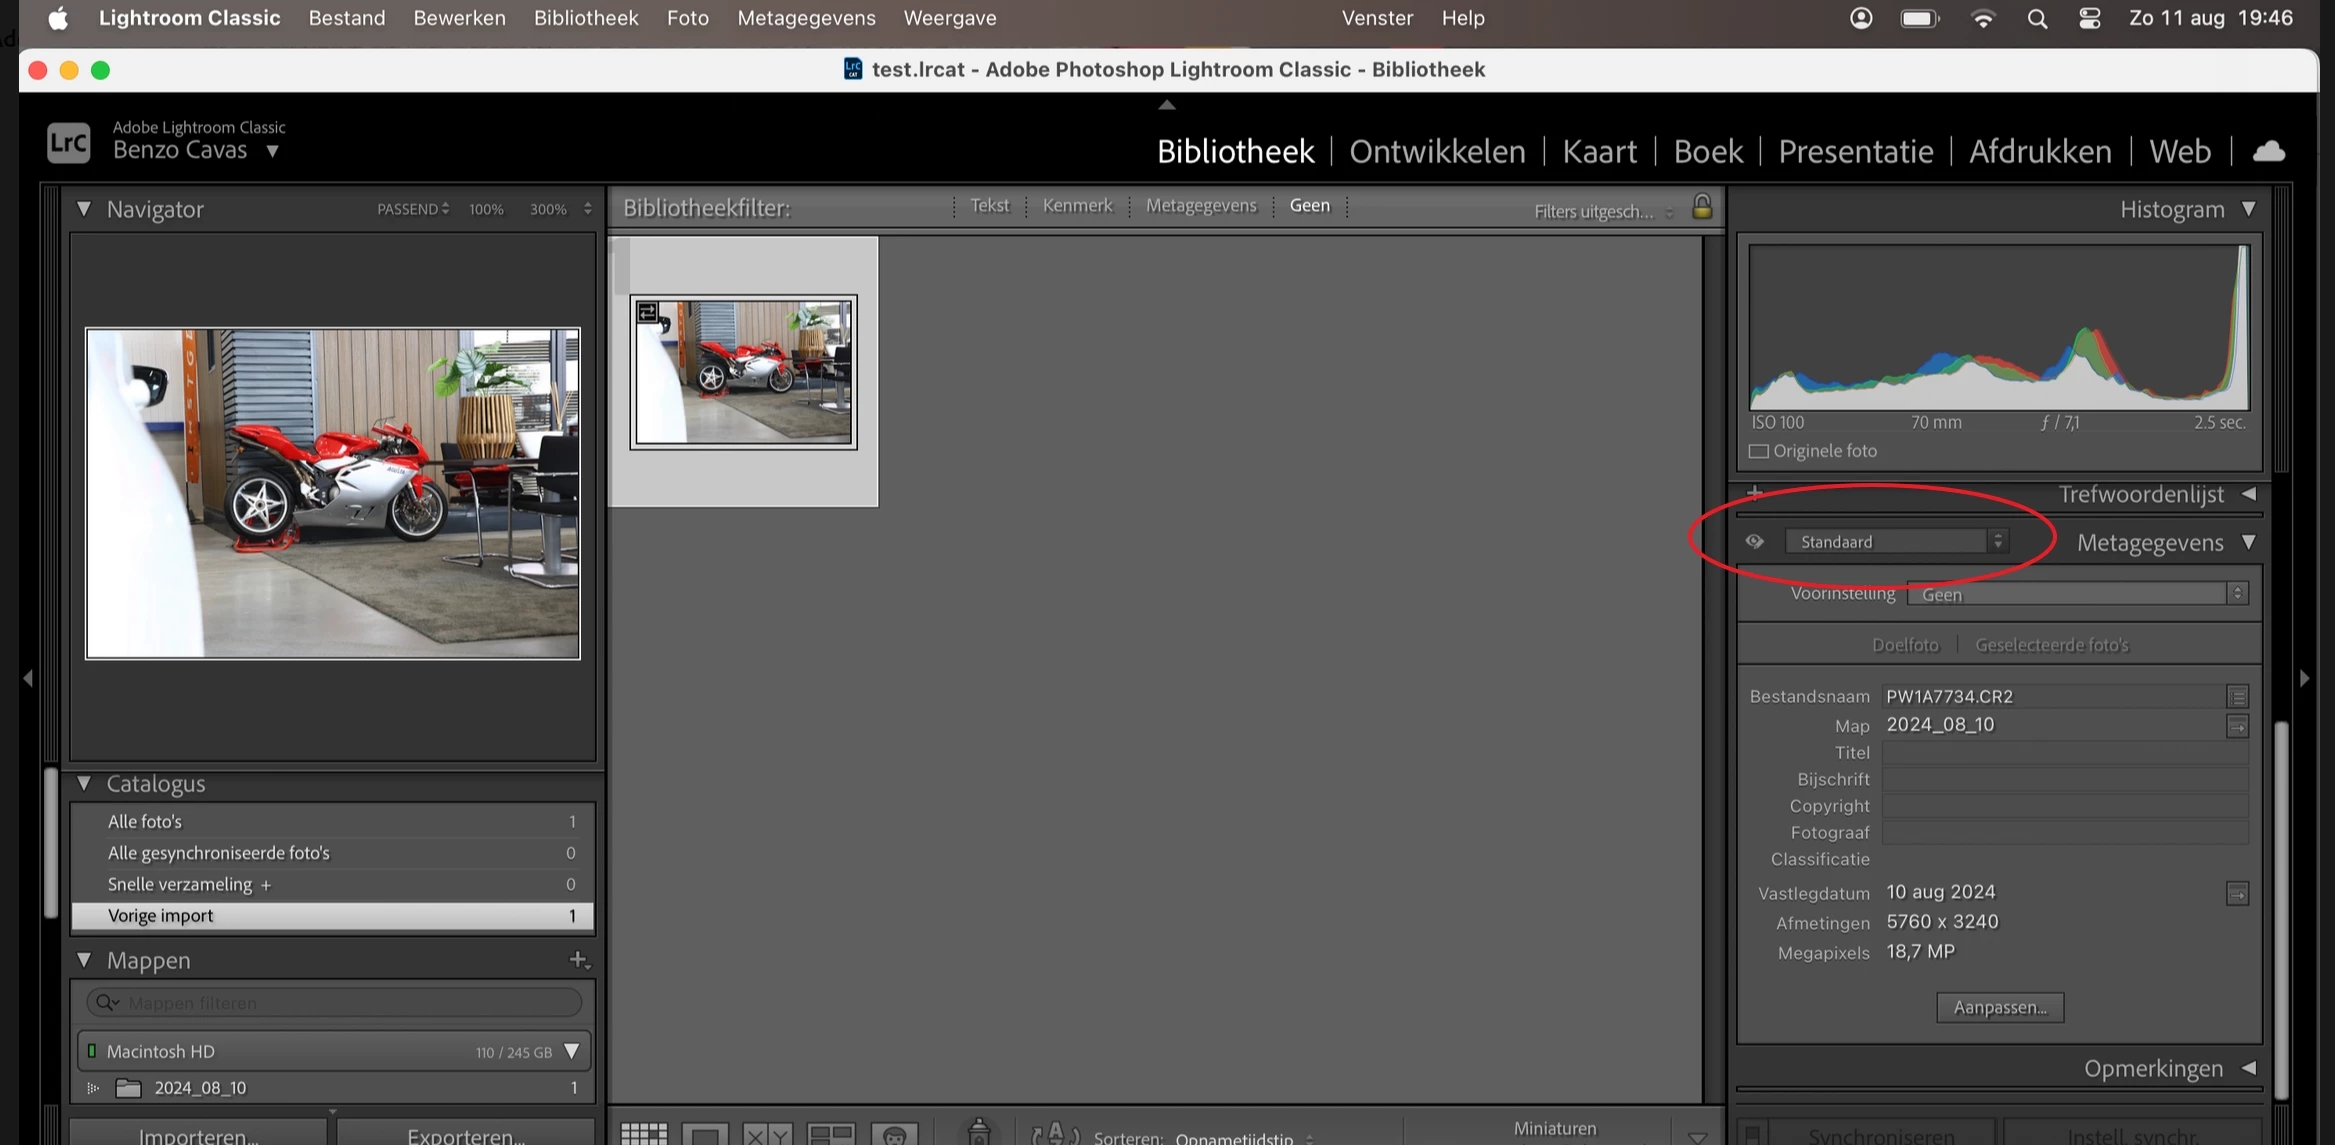Click the filter lock icon
Image resolution: width=2335 pixels, height=1145 pixels.
1702,207
